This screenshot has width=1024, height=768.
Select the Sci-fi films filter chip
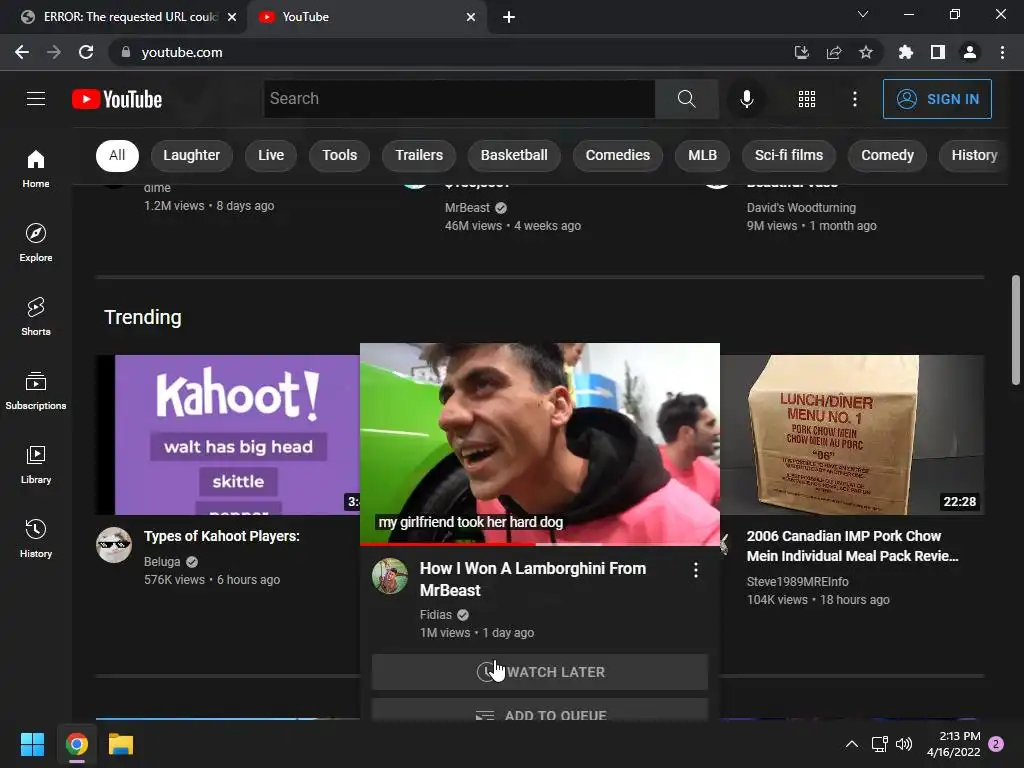click(789, 155)
